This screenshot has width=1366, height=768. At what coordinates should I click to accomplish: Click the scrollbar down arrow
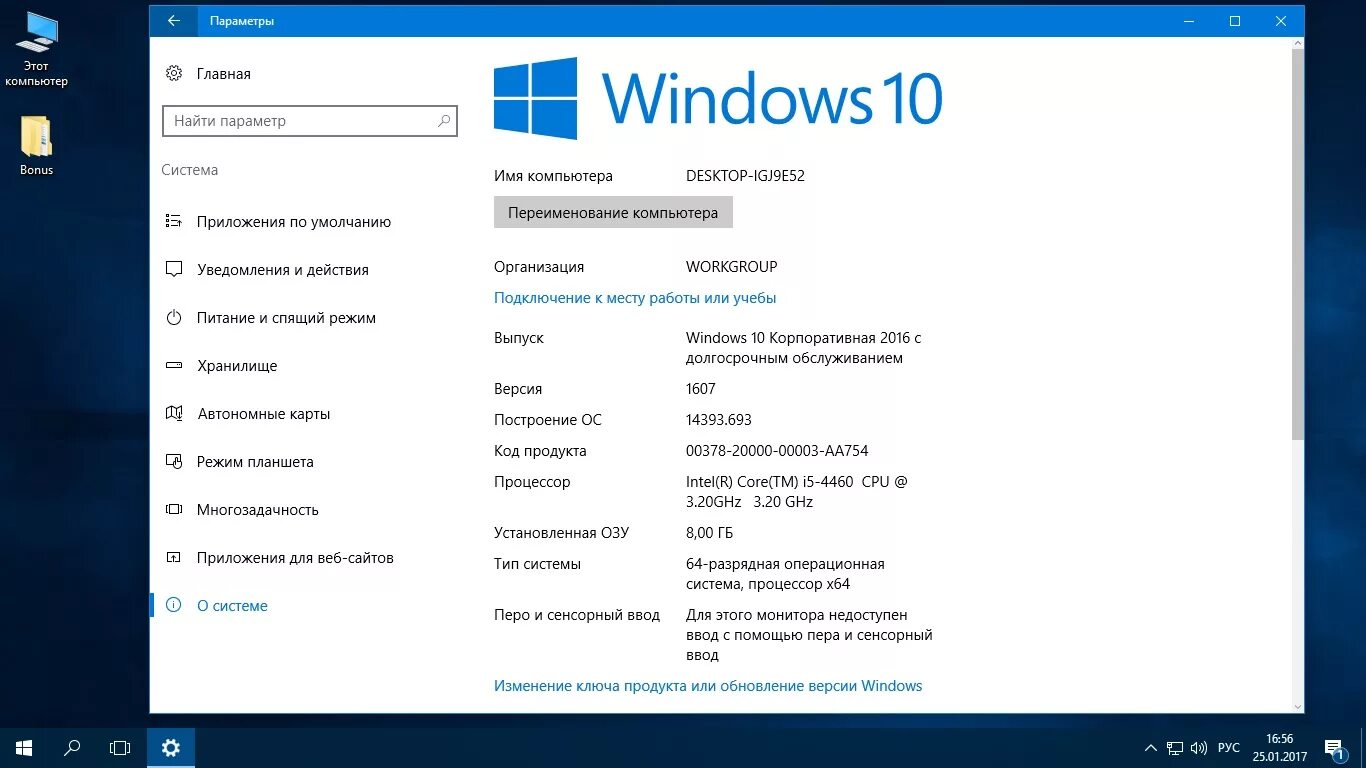click(x=1298, y=706)
